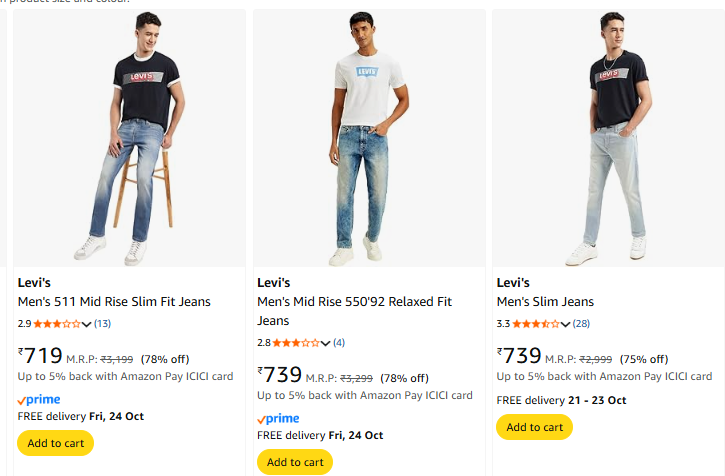Expand rating chevron next to 3.3 stars
This screenshot has height=476, width=725.
pos(566,324)
